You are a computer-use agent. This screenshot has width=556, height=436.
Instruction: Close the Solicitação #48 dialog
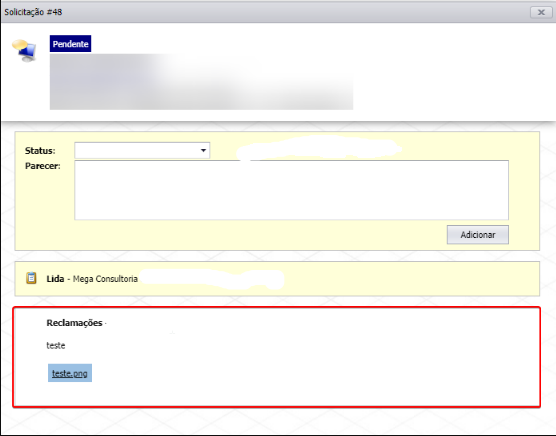(x=541, y=12)
